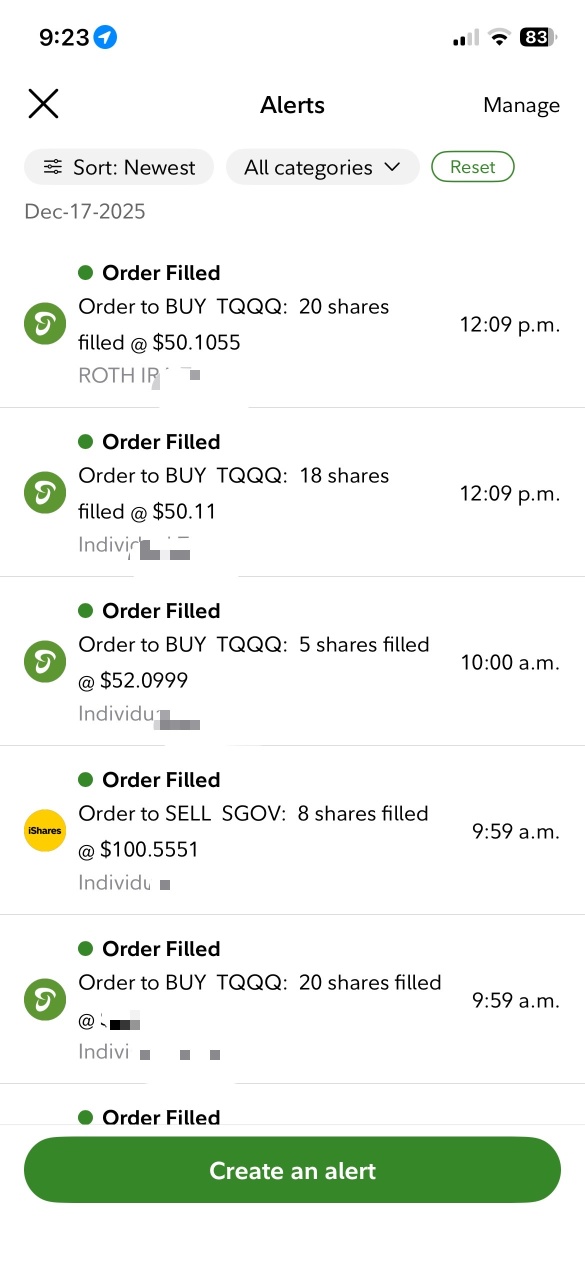Tap the TQQQ logo on the 20 shares at $50.1055 alert
The image size is (585, 1266).
click(x=45, y=324)
